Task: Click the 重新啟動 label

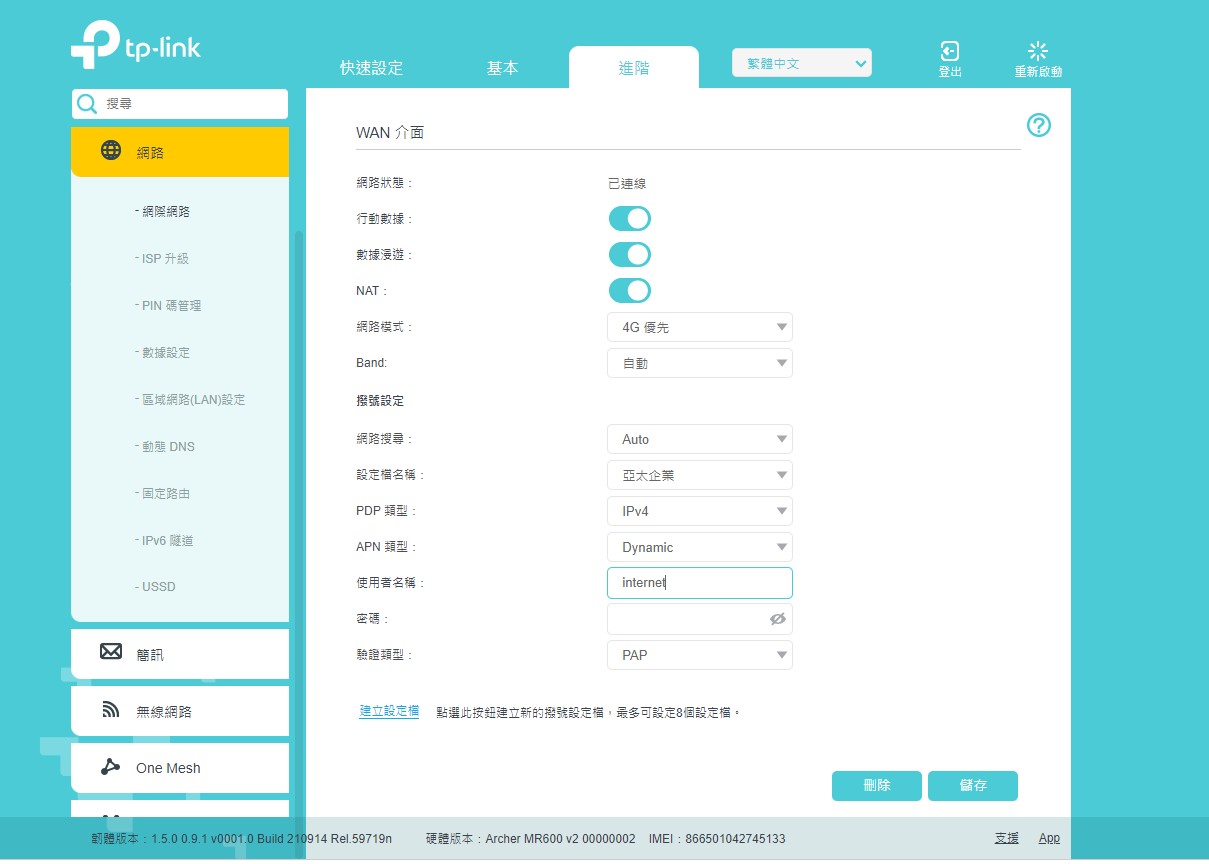Action: tap(1038, 72)
